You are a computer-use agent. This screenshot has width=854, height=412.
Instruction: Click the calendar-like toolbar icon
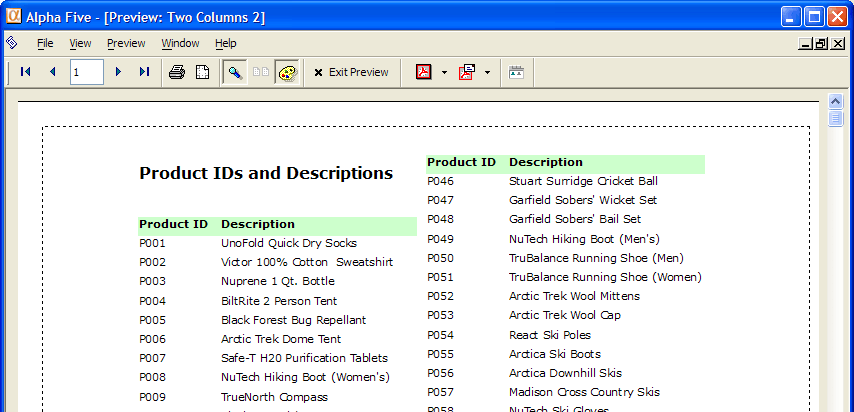(x=516, y=72)
